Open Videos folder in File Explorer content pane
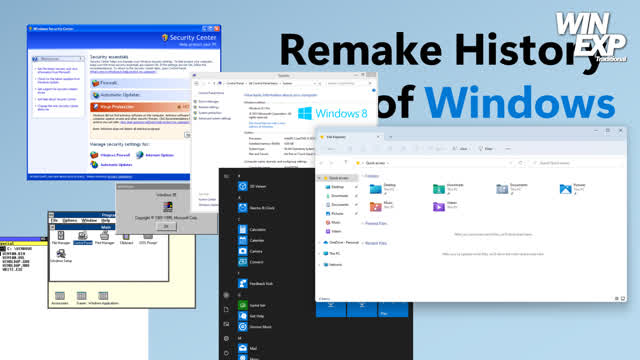Viewport: 640px width, 360px height. coord(445,206)
